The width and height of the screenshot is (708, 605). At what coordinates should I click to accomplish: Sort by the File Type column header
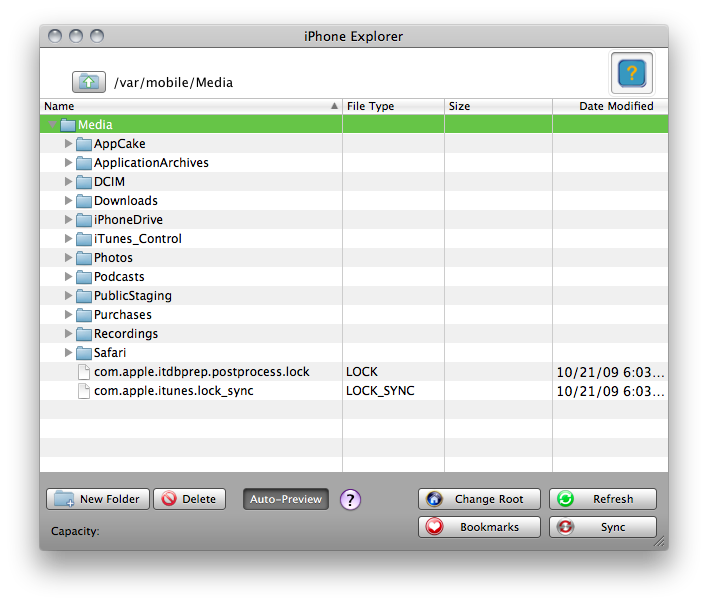pyautogui.click(x=393, y=106)
